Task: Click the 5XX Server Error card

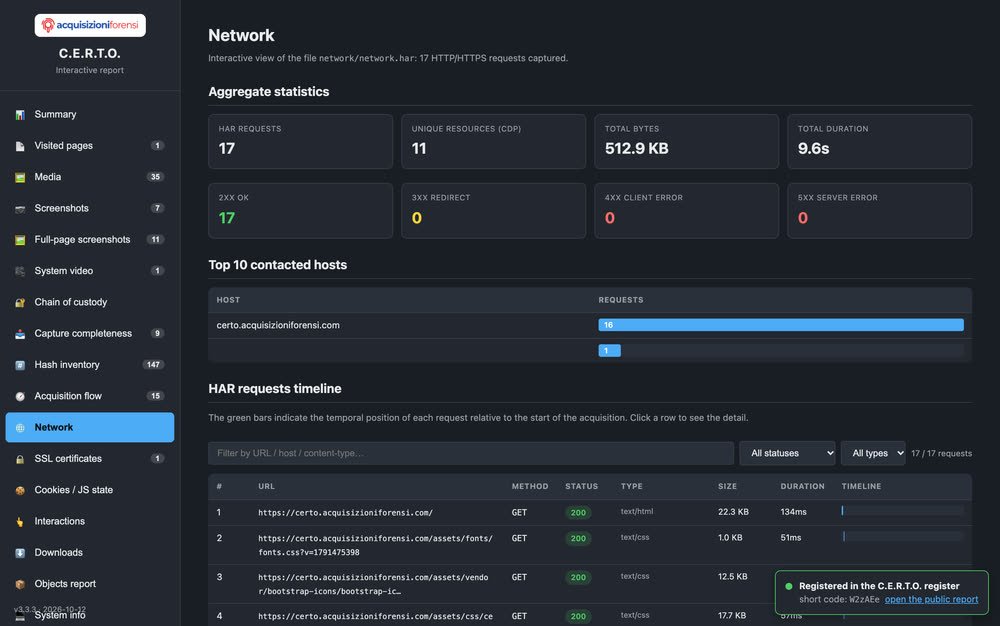Action: 879,211
